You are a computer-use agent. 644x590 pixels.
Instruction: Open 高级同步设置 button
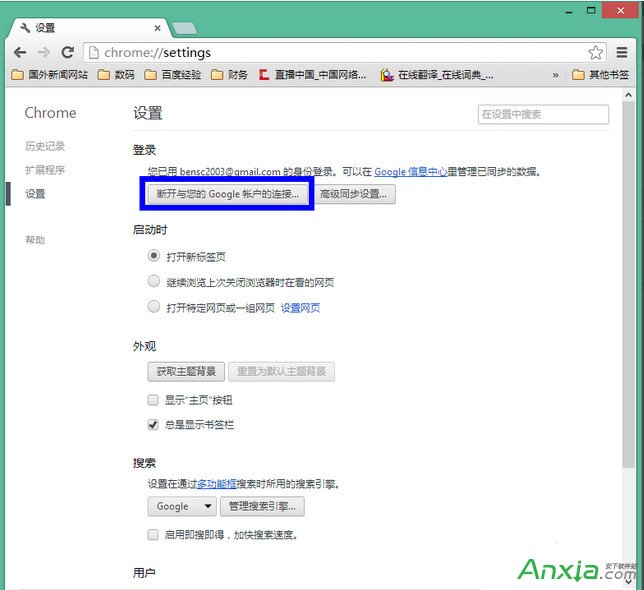[x=354, y=194]
